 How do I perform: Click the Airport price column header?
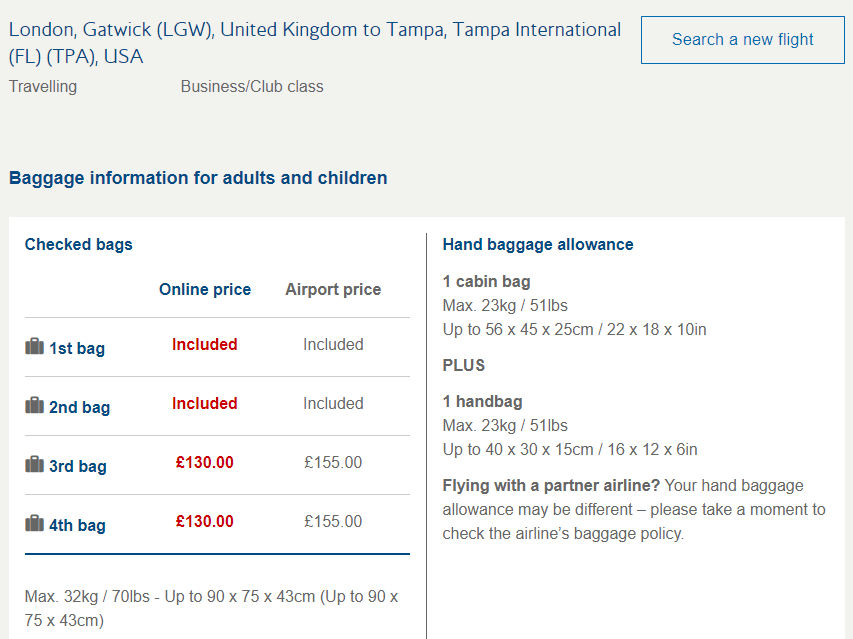333,290
